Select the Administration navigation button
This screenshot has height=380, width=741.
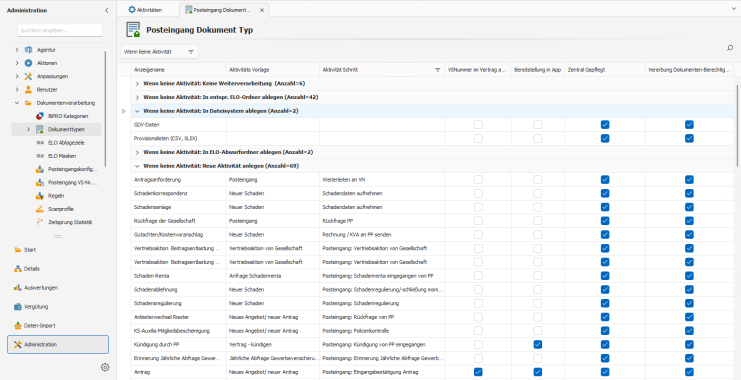[x=58, y=345]
